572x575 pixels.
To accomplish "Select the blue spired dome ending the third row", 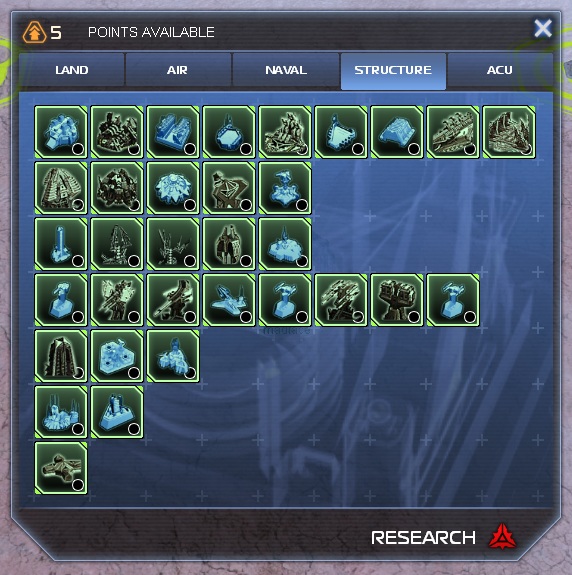I will [285, 244].
